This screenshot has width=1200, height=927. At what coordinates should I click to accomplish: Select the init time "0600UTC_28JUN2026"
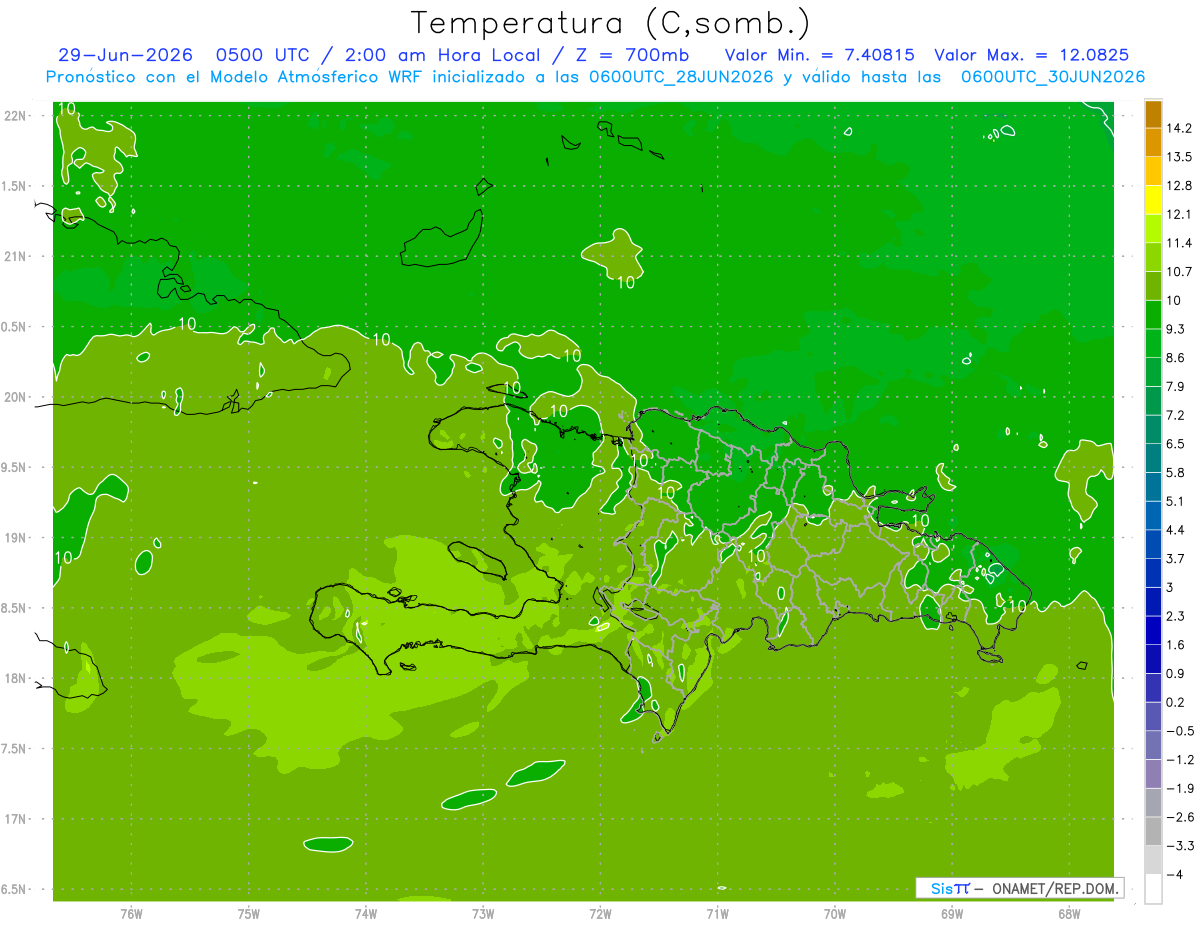681,77
